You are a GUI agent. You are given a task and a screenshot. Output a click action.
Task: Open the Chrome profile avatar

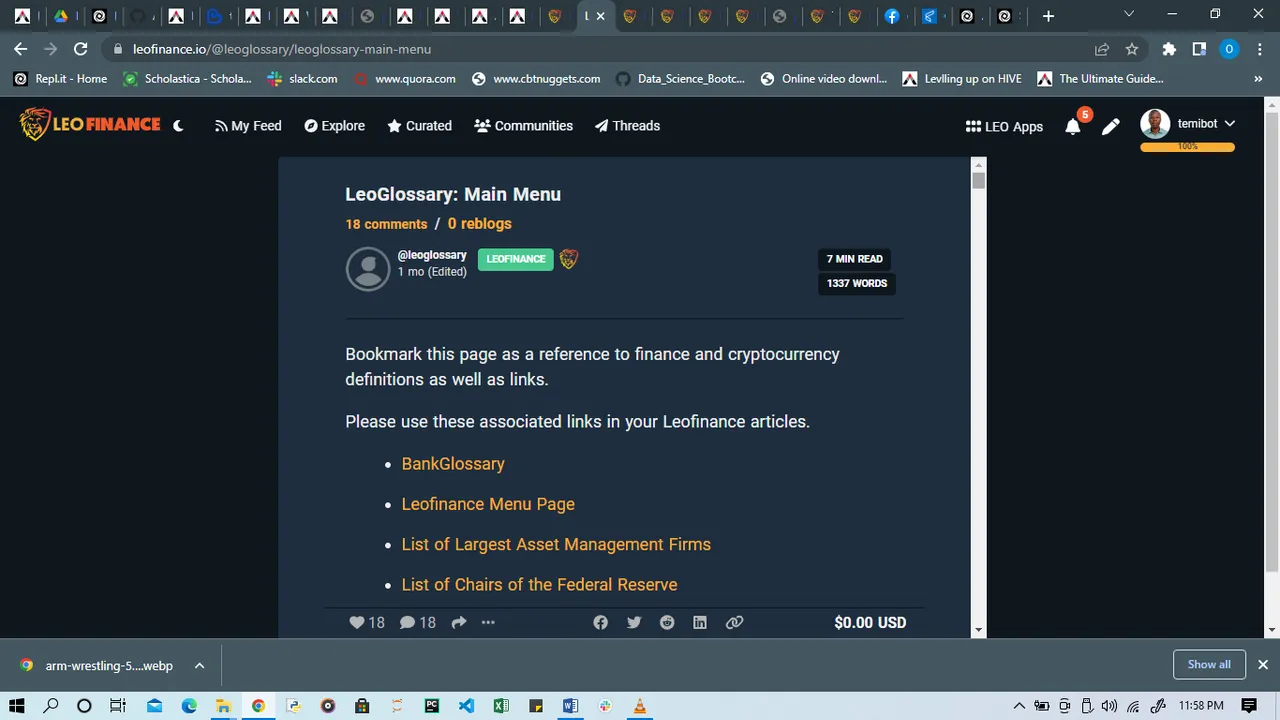(x=1229, y=49)
